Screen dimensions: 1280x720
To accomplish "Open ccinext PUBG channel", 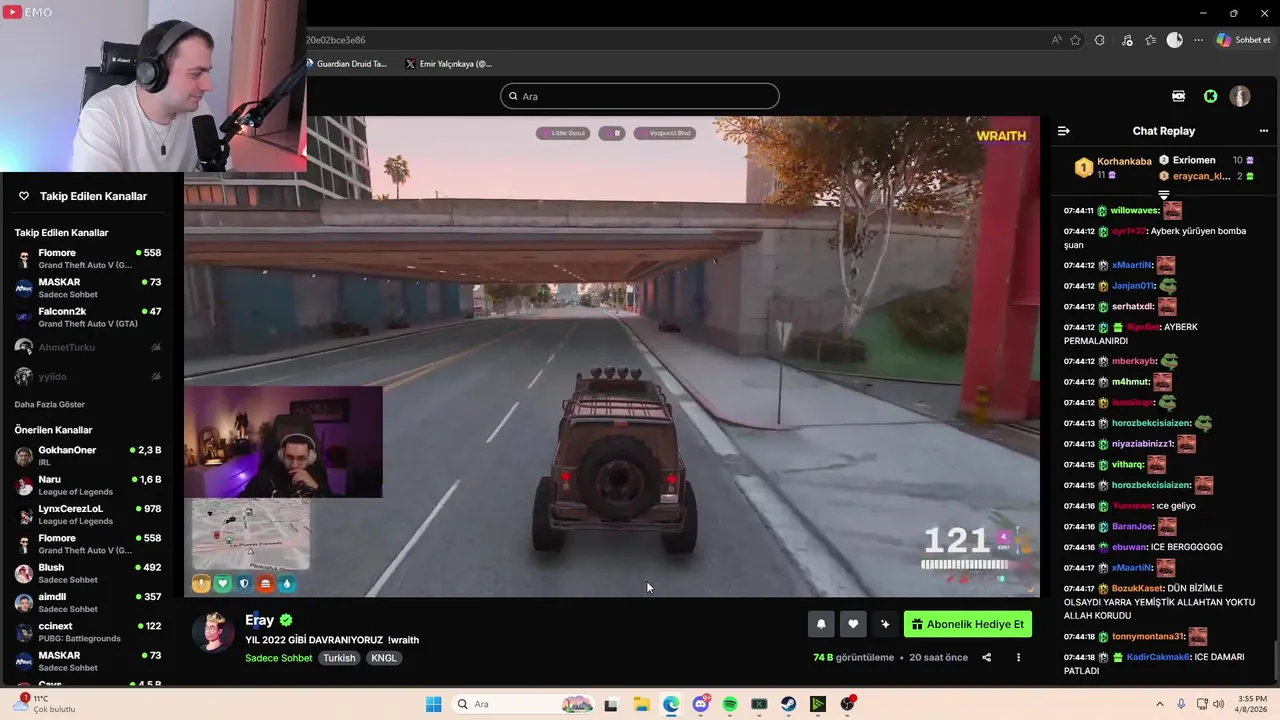I will click(x=88, y=631).
